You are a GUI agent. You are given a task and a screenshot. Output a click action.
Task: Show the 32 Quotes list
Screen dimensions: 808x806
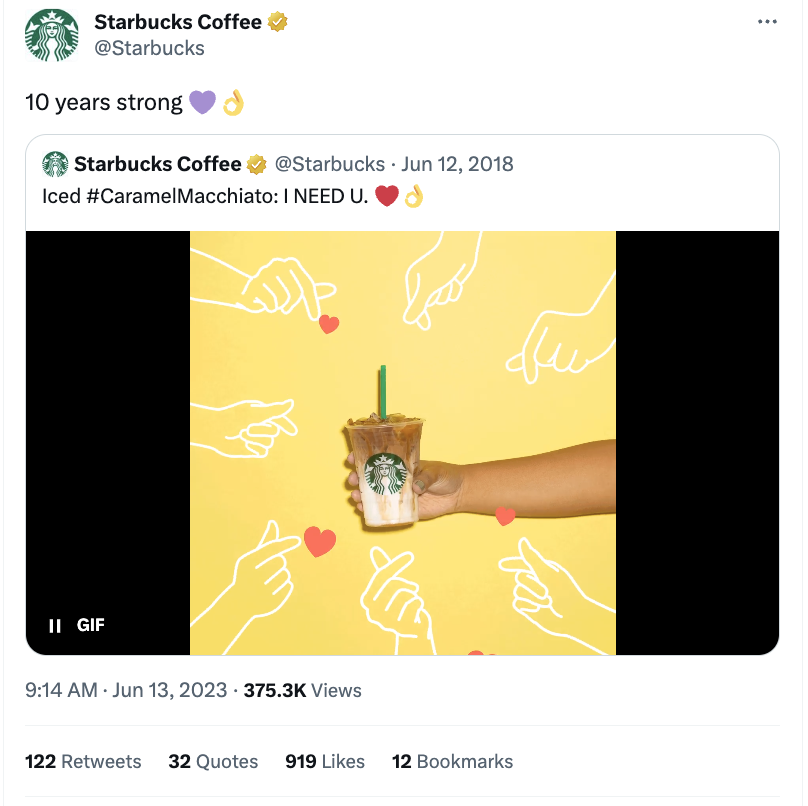213,762
